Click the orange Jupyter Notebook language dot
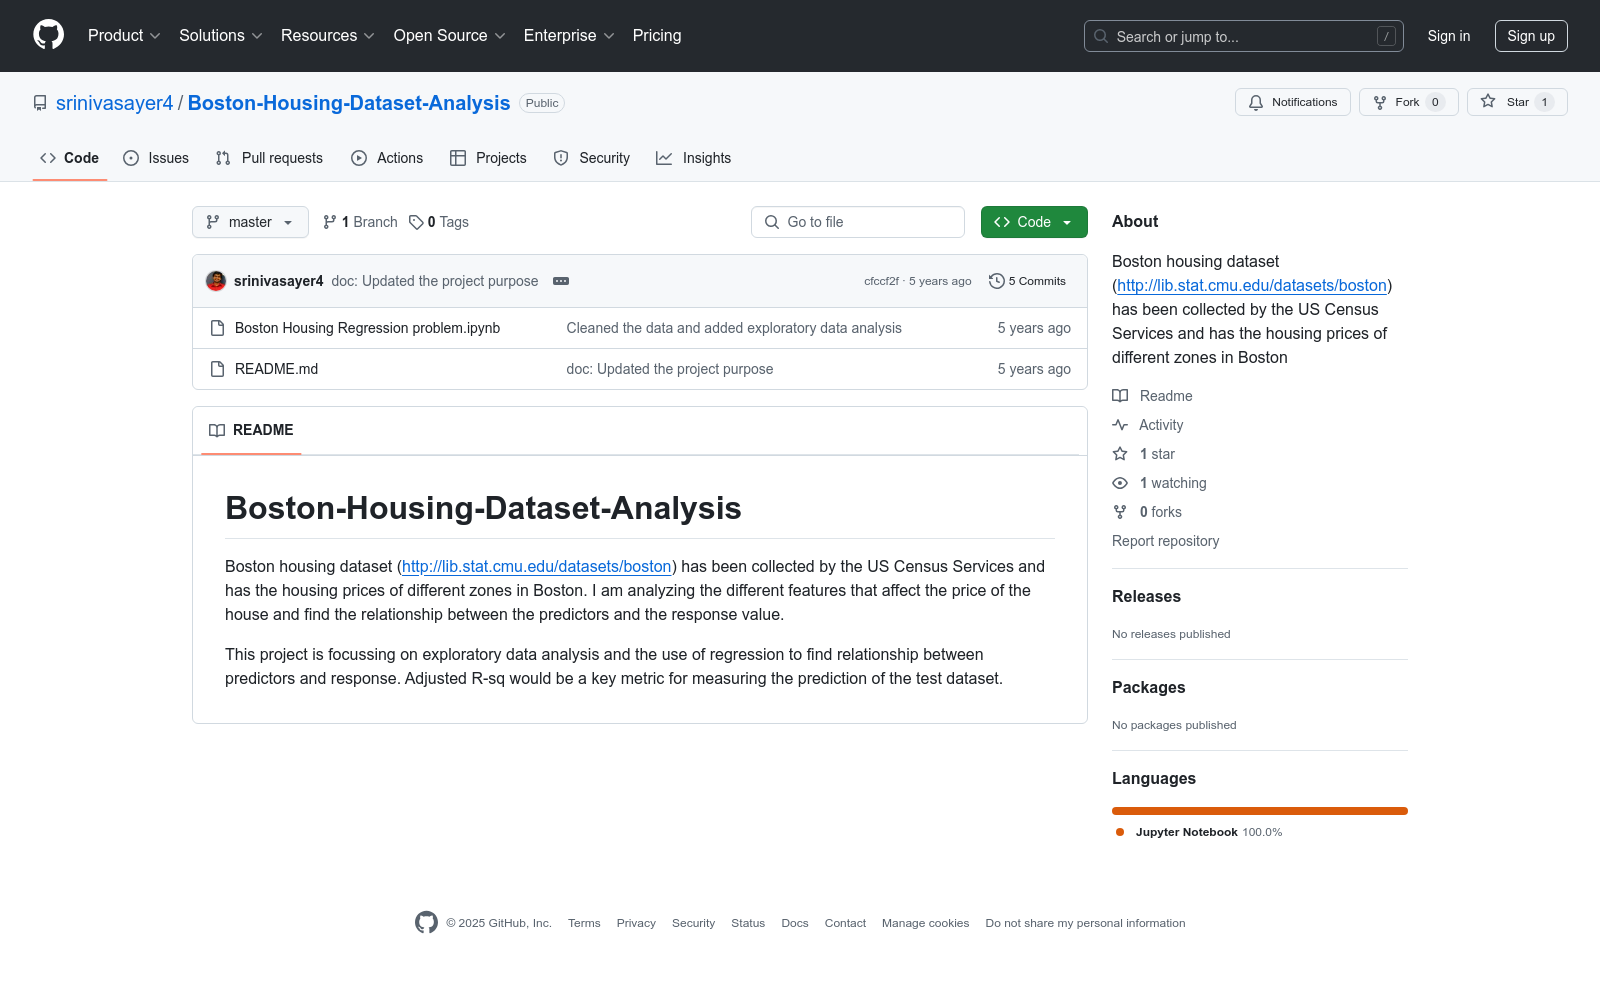This screenshot has width=1600, height=1000. click(1120, 832)
